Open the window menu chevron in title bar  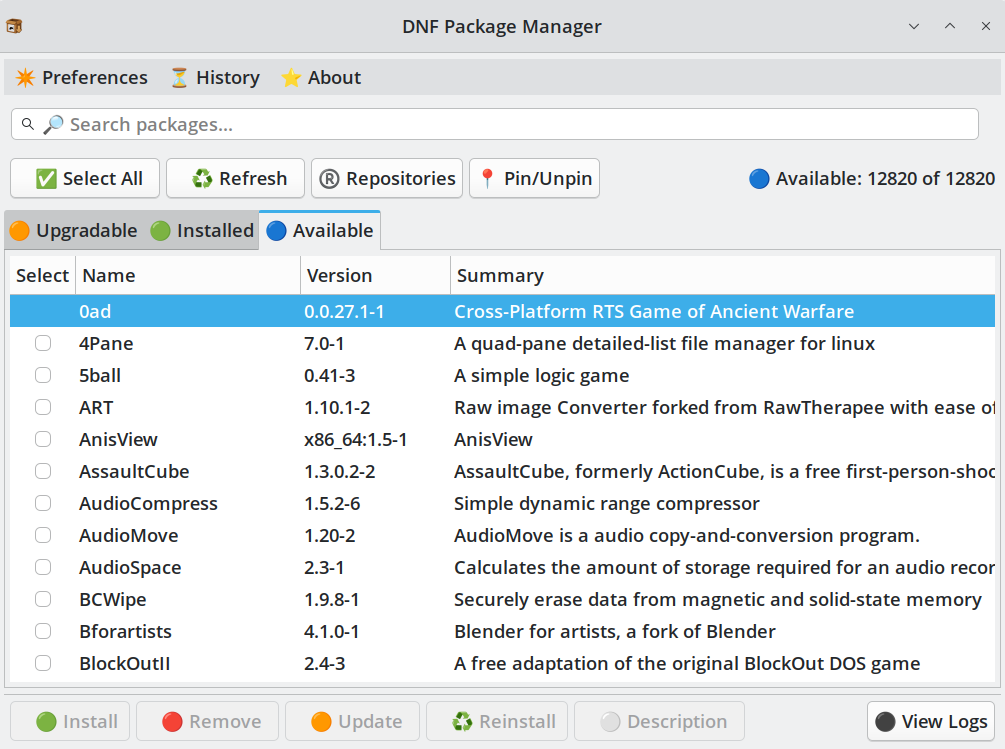(914, 26)
